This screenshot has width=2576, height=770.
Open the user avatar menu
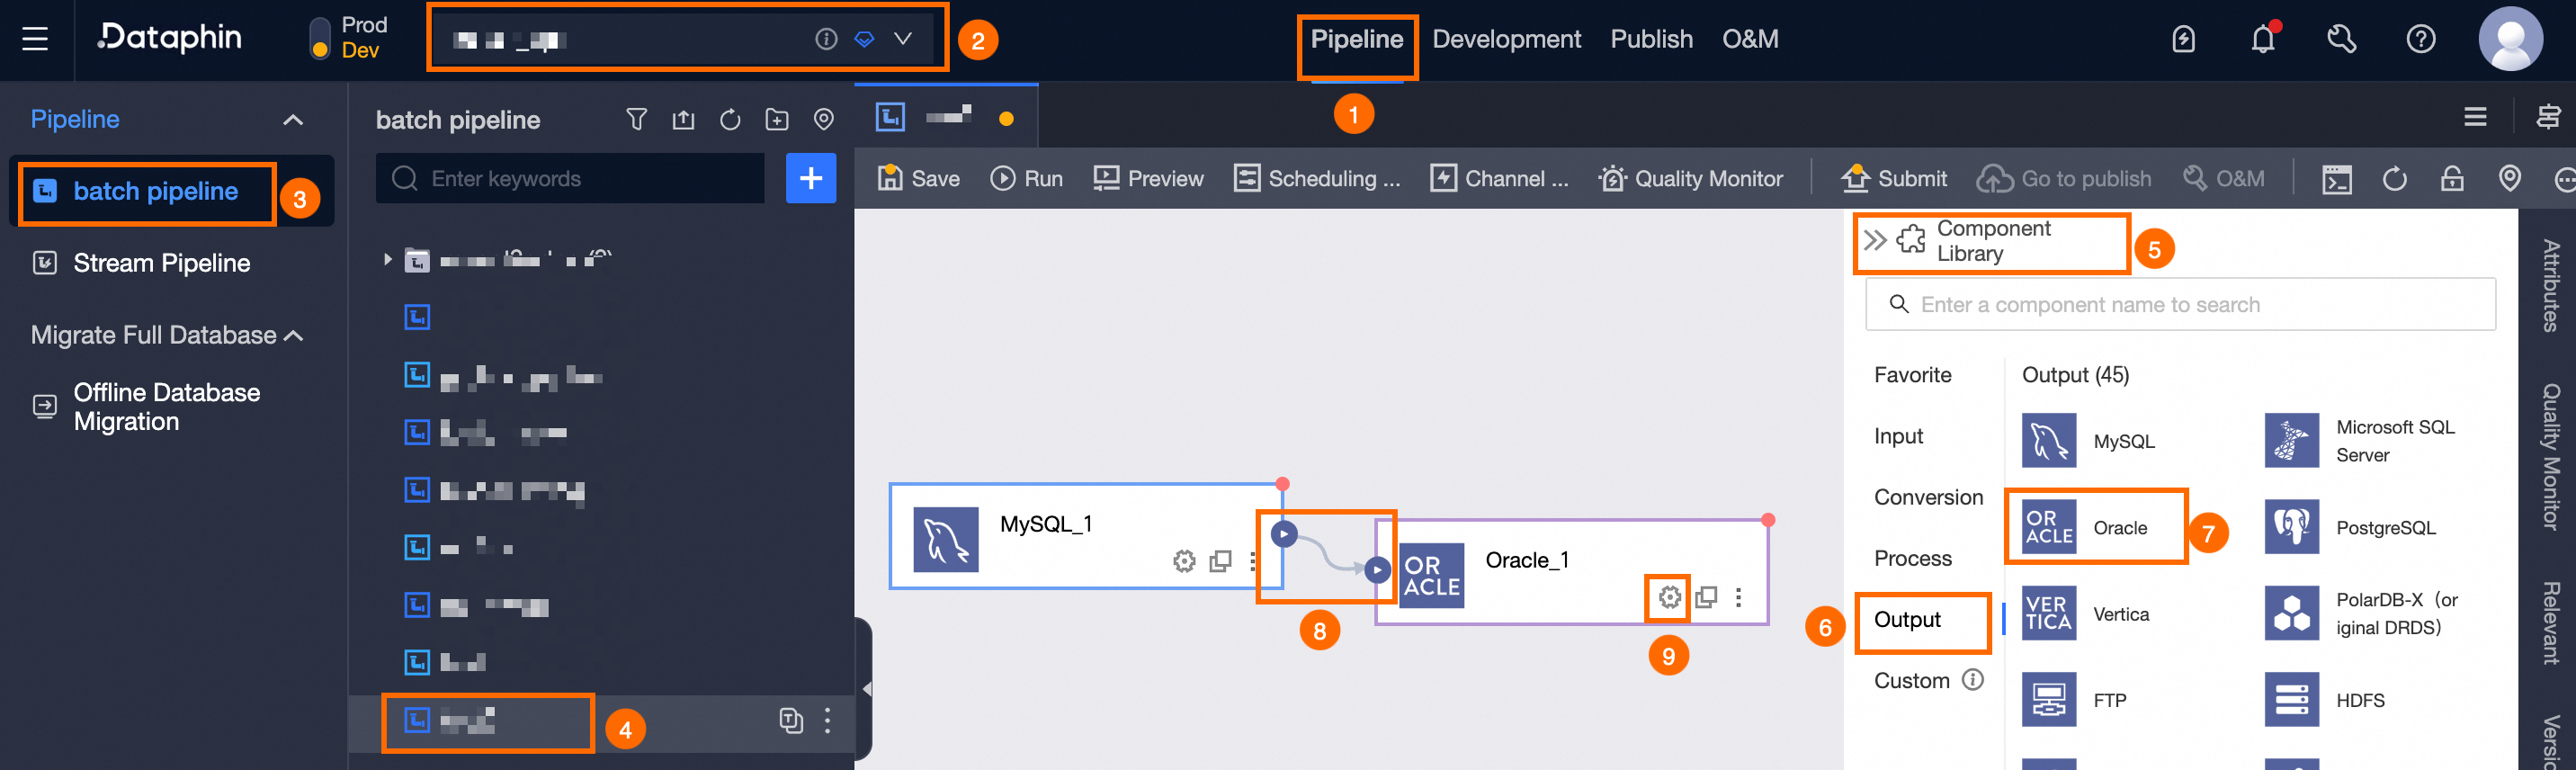click(x=2510, y=39)
